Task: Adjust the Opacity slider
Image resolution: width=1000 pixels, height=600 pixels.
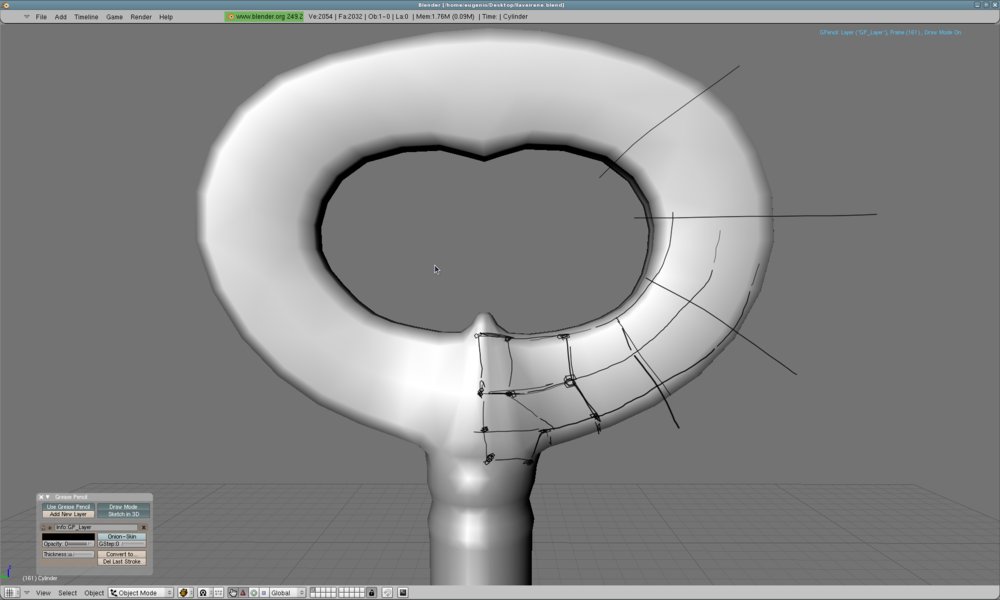Action: tap(68, 544)
